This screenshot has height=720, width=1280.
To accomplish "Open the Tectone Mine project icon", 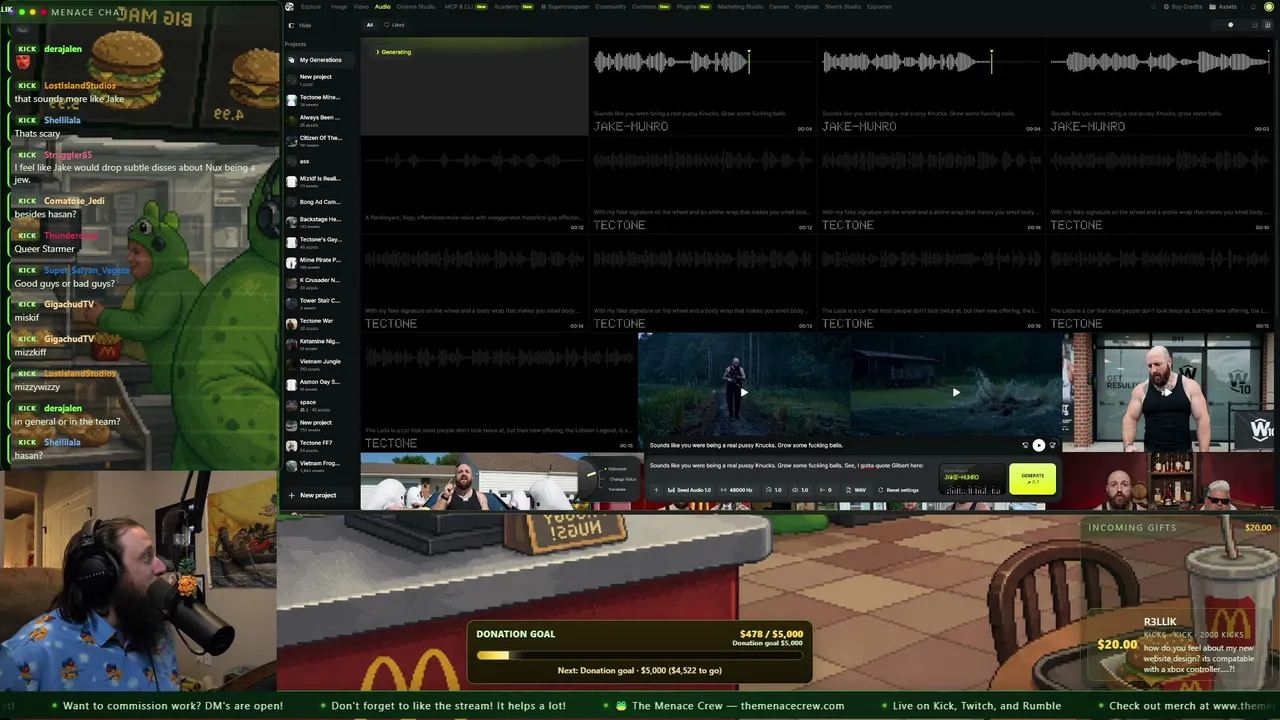I will point(292,99).
